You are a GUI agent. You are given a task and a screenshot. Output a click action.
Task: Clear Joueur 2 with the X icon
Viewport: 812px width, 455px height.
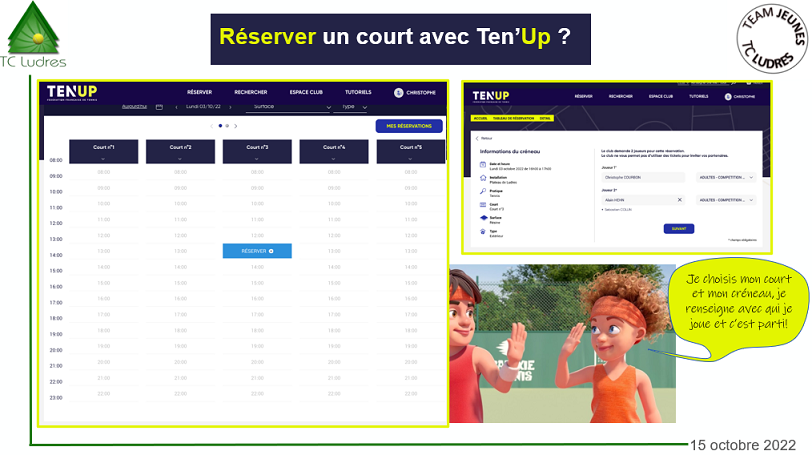[679, 200]
